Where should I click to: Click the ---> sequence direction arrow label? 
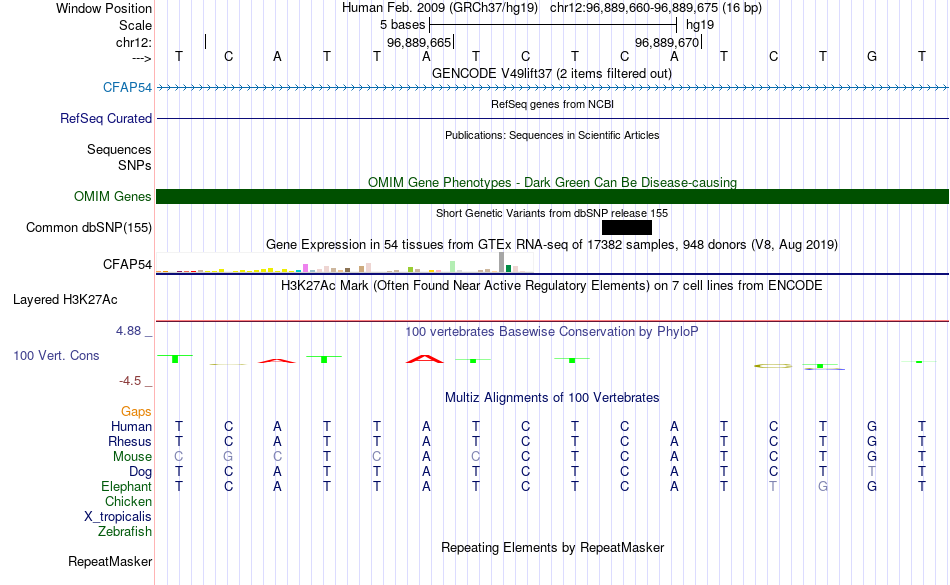141,58
